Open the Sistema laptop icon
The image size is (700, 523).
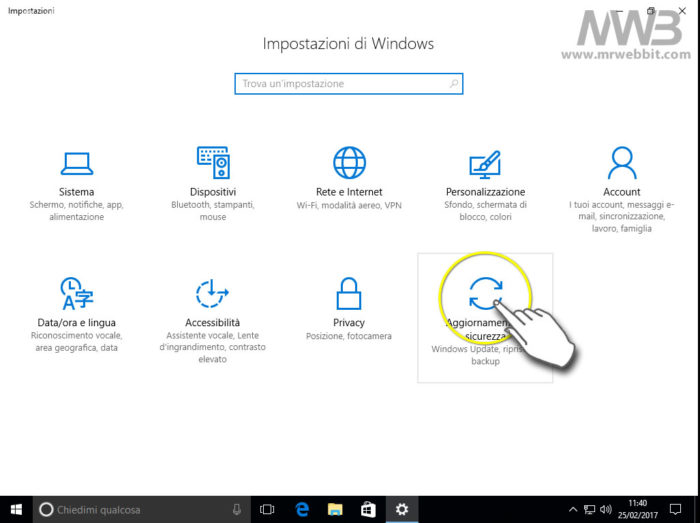77,163
